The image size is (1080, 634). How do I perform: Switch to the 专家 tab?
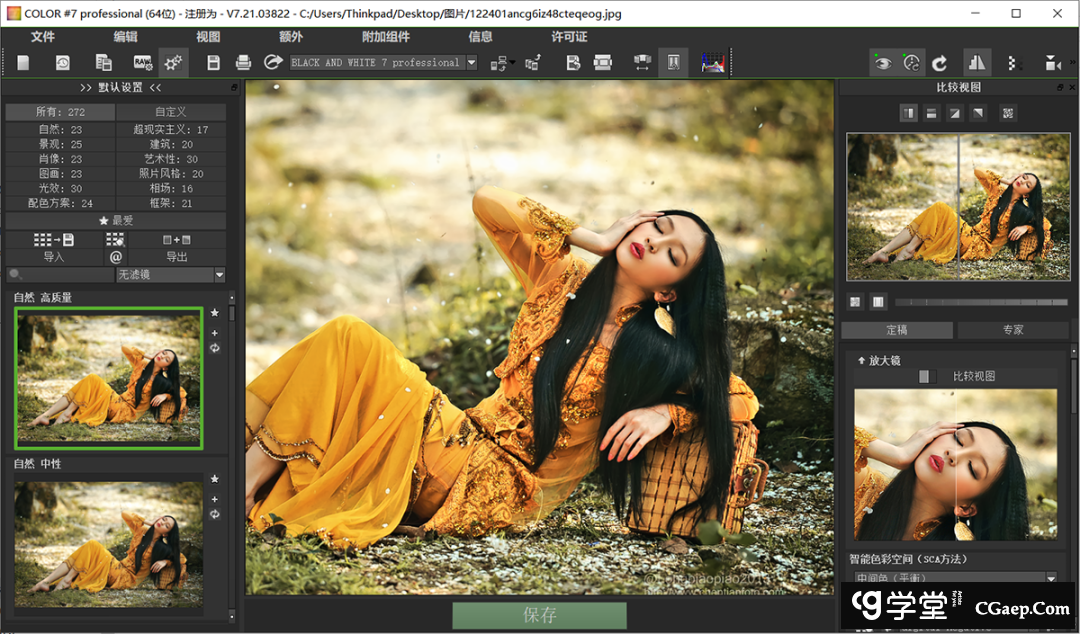pyautogui.click(x=1012, y=330)
